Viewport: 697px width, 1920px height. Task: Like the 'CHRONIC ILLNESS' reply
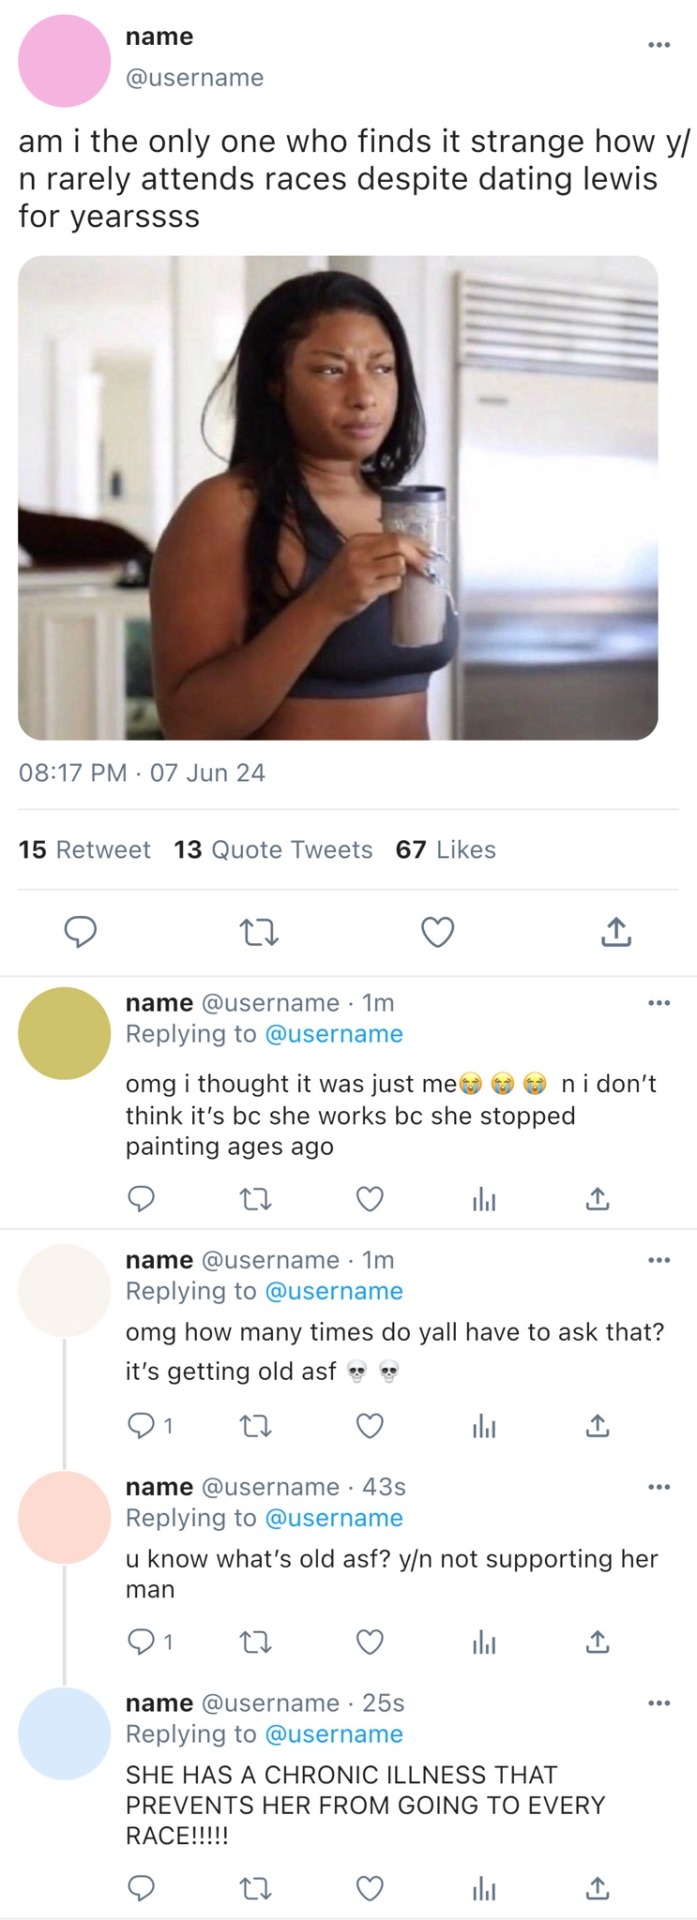(x=370, y=1888)
